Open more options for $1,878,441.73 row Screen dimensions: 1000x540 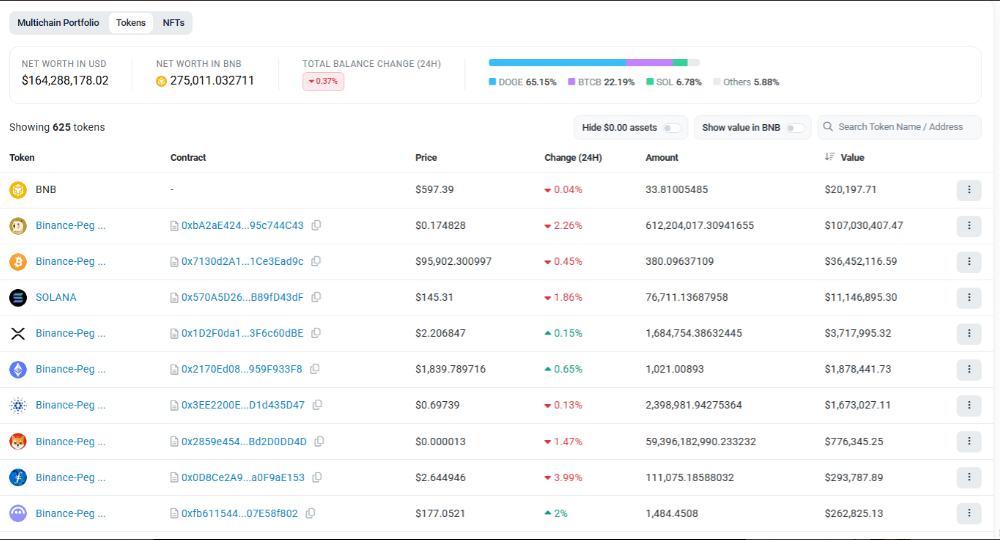pos(969,369)
